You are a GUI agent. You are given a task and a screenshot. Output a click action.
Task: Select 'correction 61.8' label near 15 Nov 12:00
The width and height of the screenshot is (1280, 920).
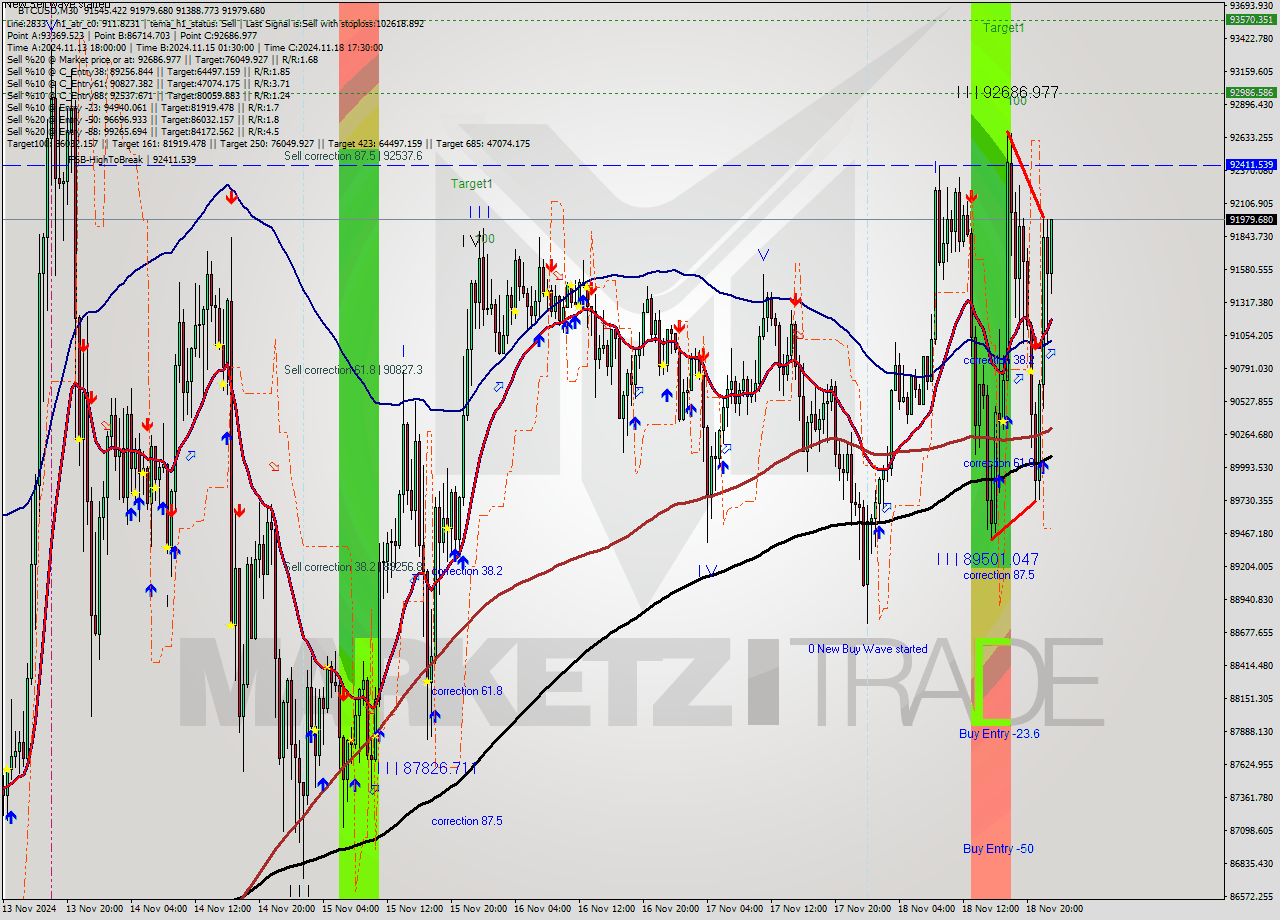[x=467, y=691]
